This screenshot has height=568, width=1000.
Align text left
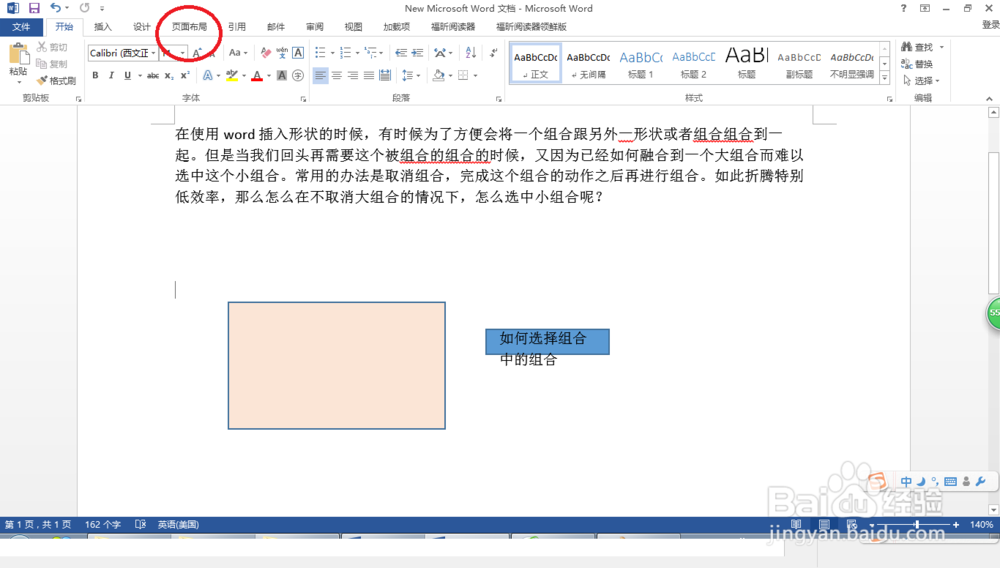pos(320,75)
